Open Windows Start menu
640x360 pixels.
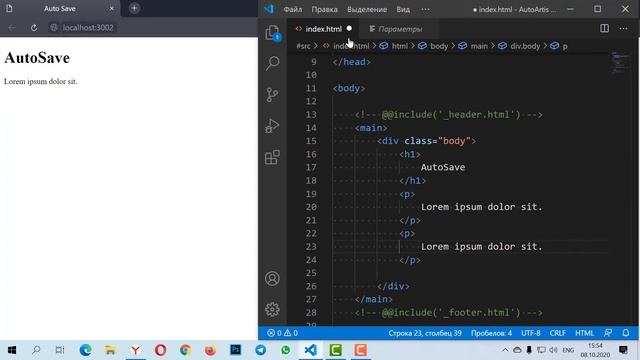point(12,350)
